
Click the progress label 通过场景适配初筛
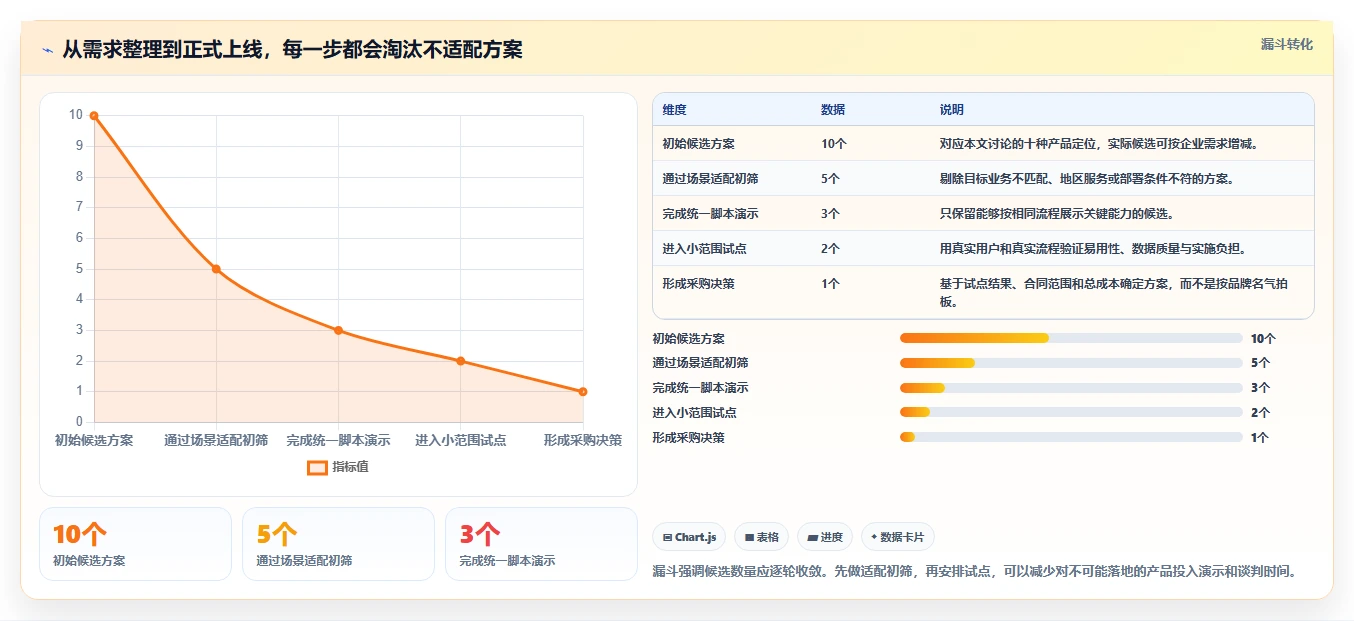[700, 363]
